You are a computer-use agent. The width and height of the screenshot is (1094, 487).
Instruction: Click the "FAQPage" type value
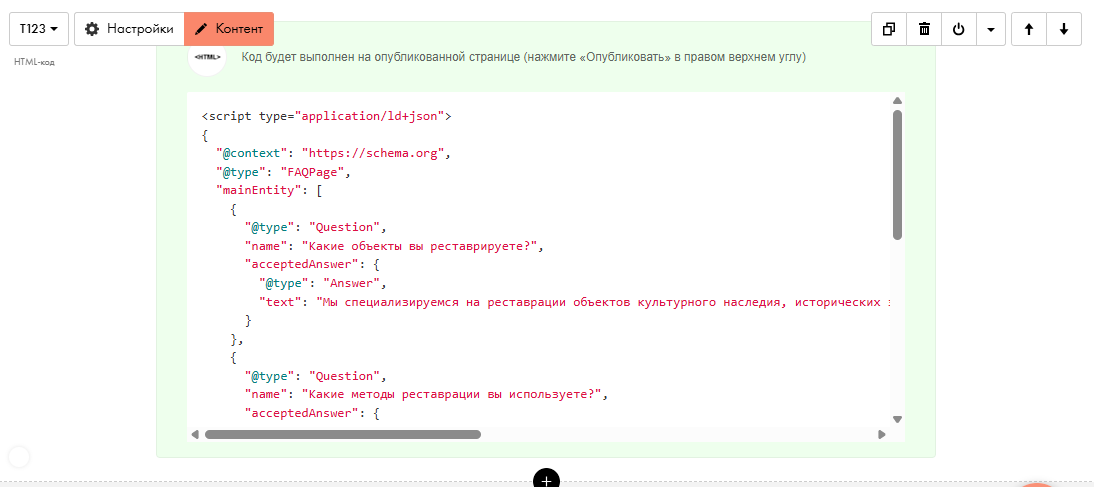[312, 172]
